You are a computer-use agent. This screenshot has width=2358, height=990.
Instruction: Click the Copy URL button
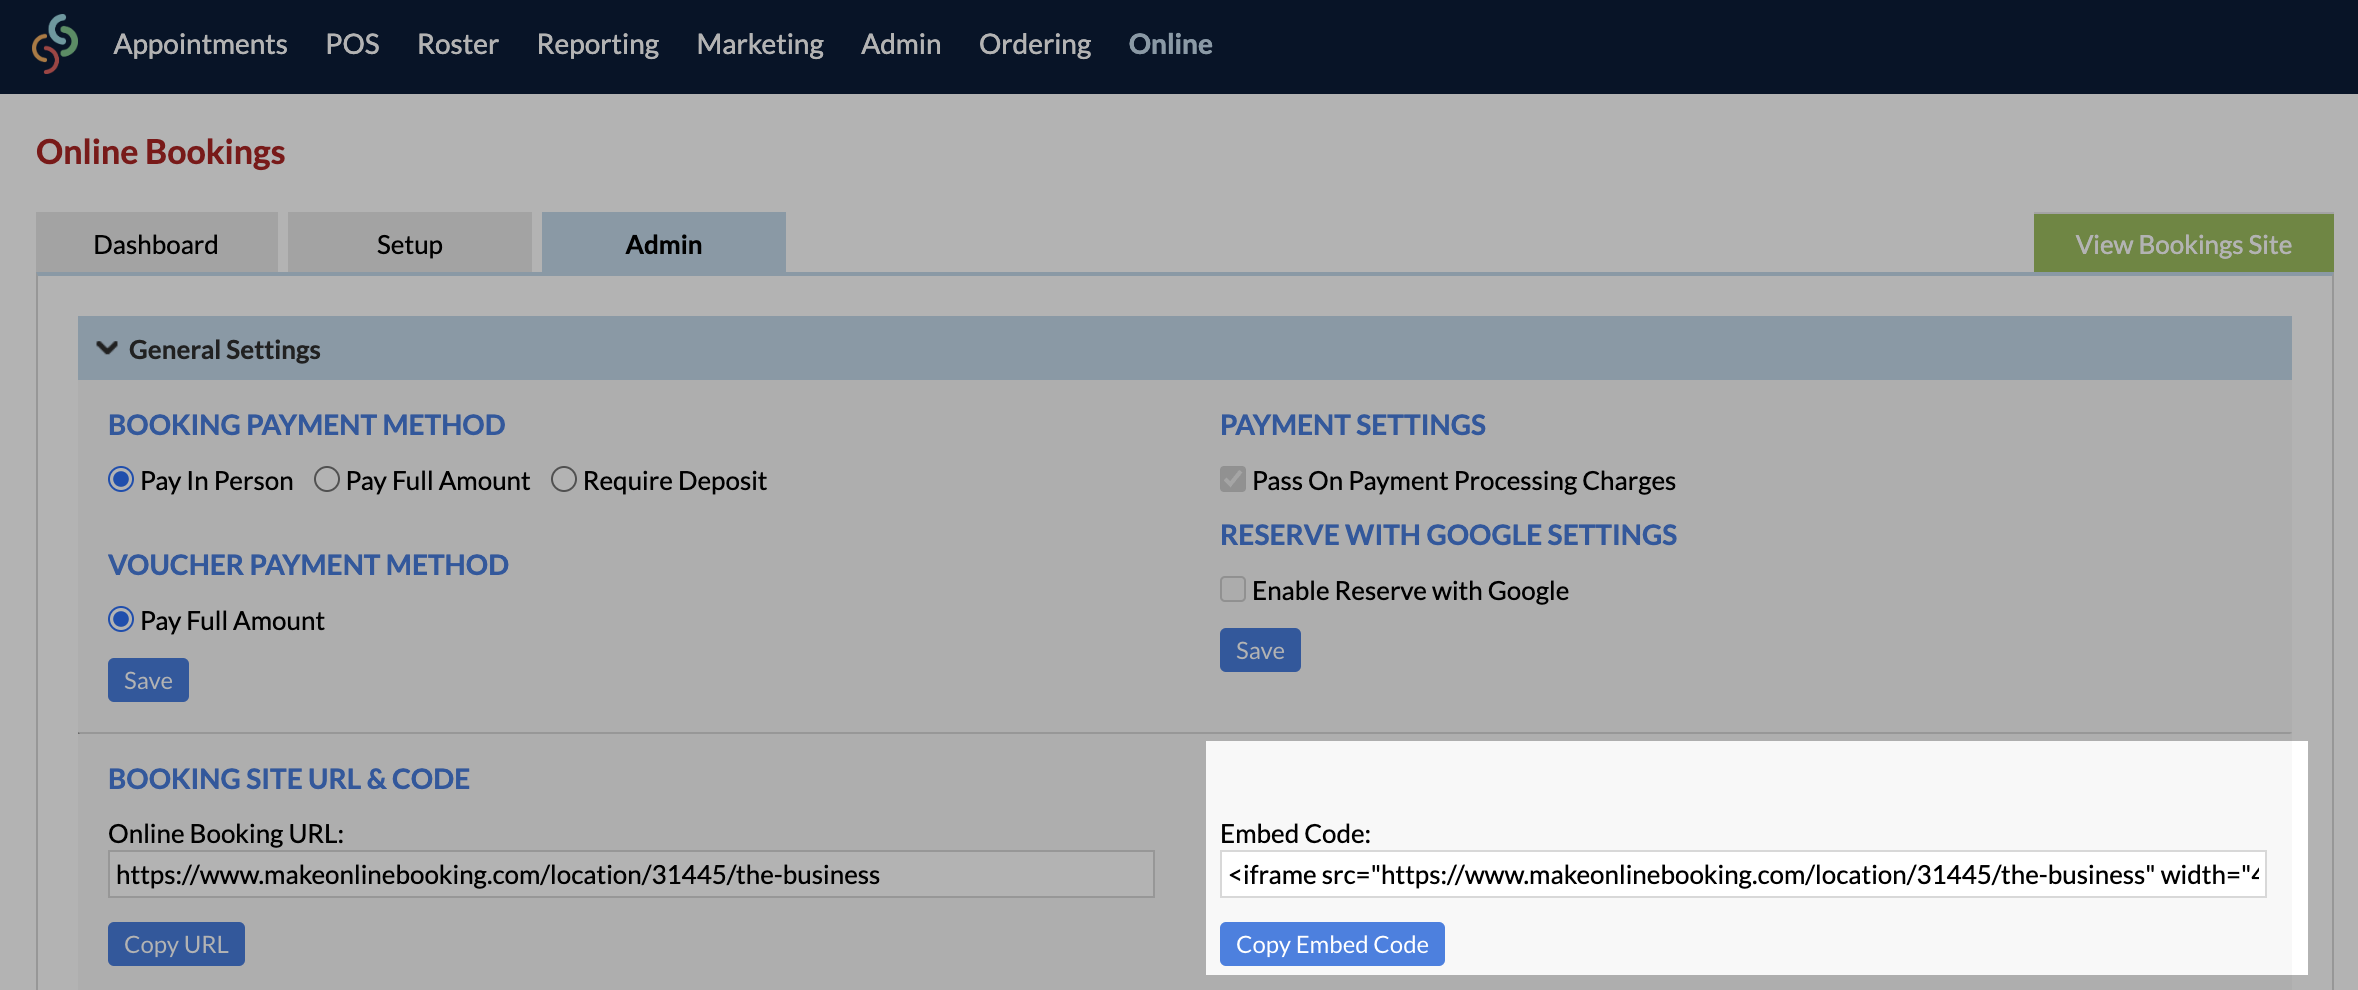click(176, 944)
